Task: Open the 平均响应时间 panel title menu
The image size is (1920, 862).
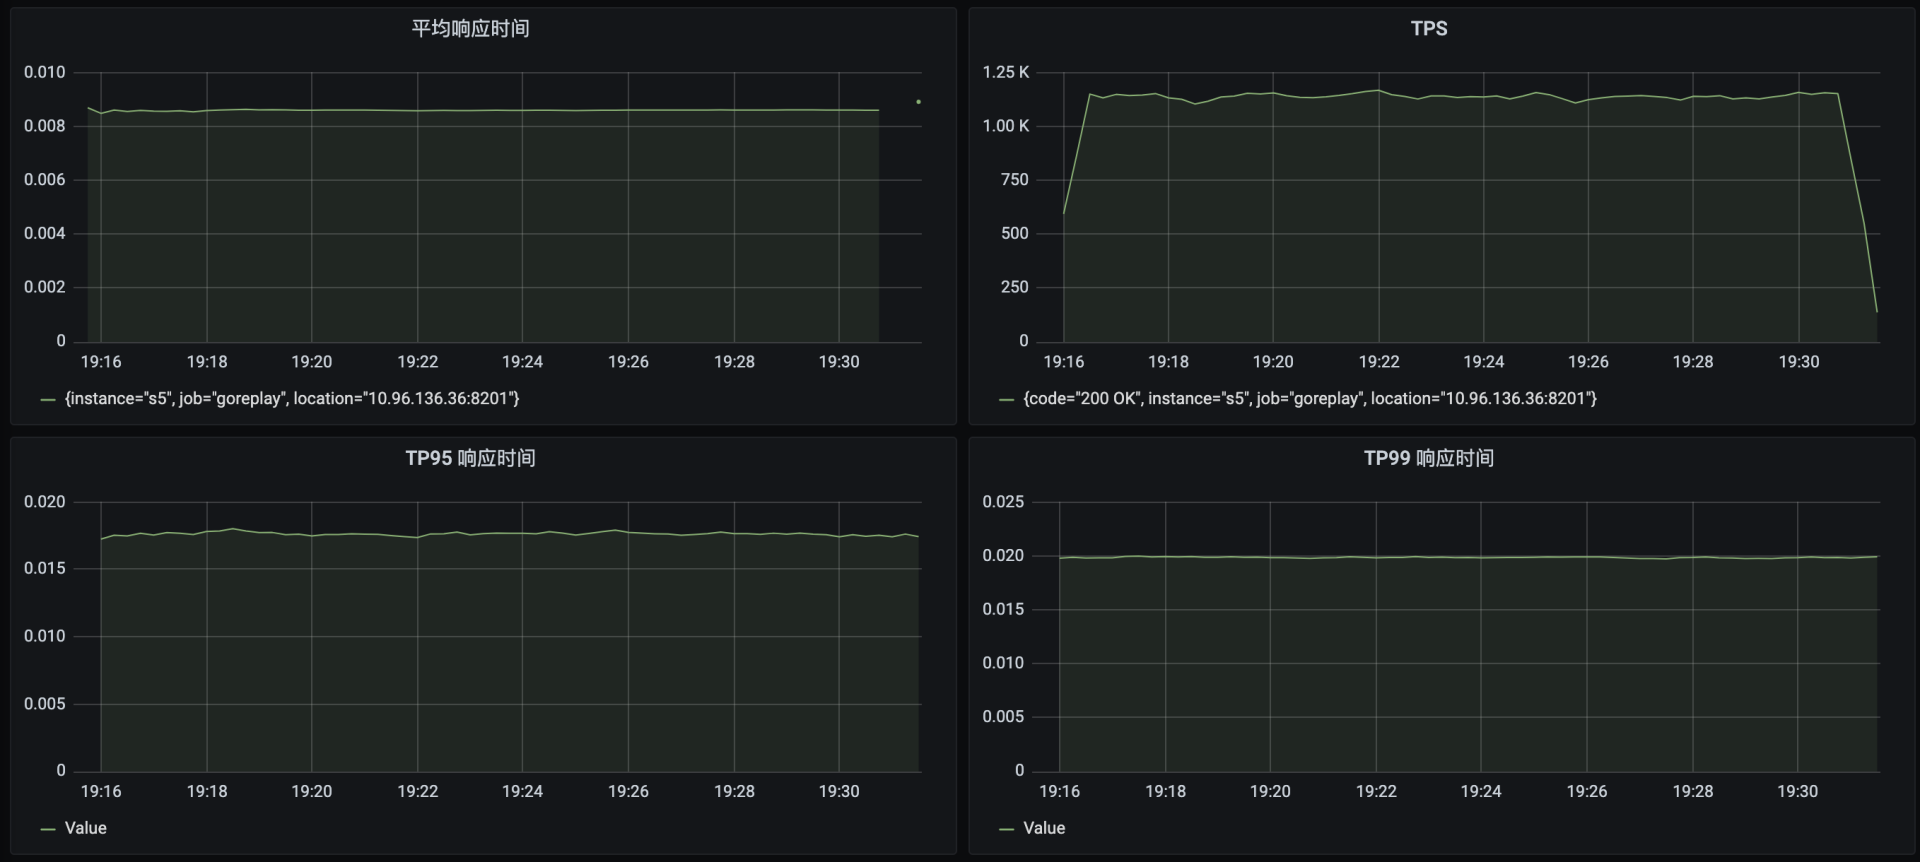Action: 470,28
